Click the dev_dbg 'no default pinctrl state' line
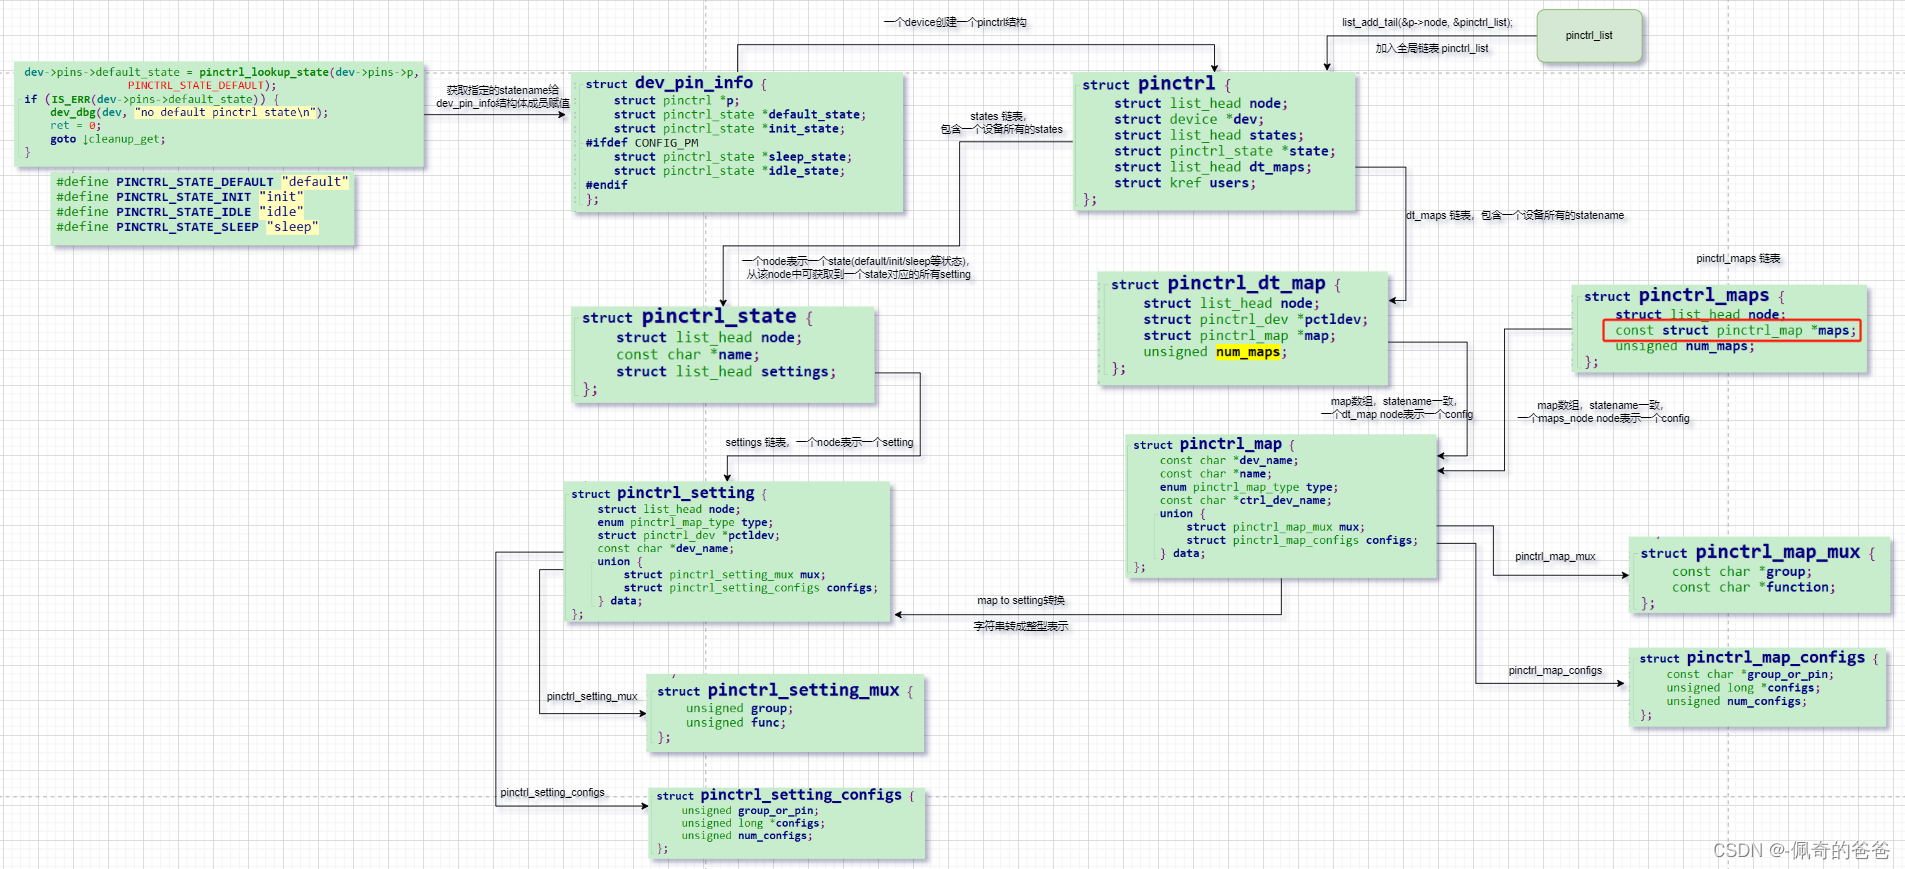This screenshot has height=869, width=1905. coord(189,112)
